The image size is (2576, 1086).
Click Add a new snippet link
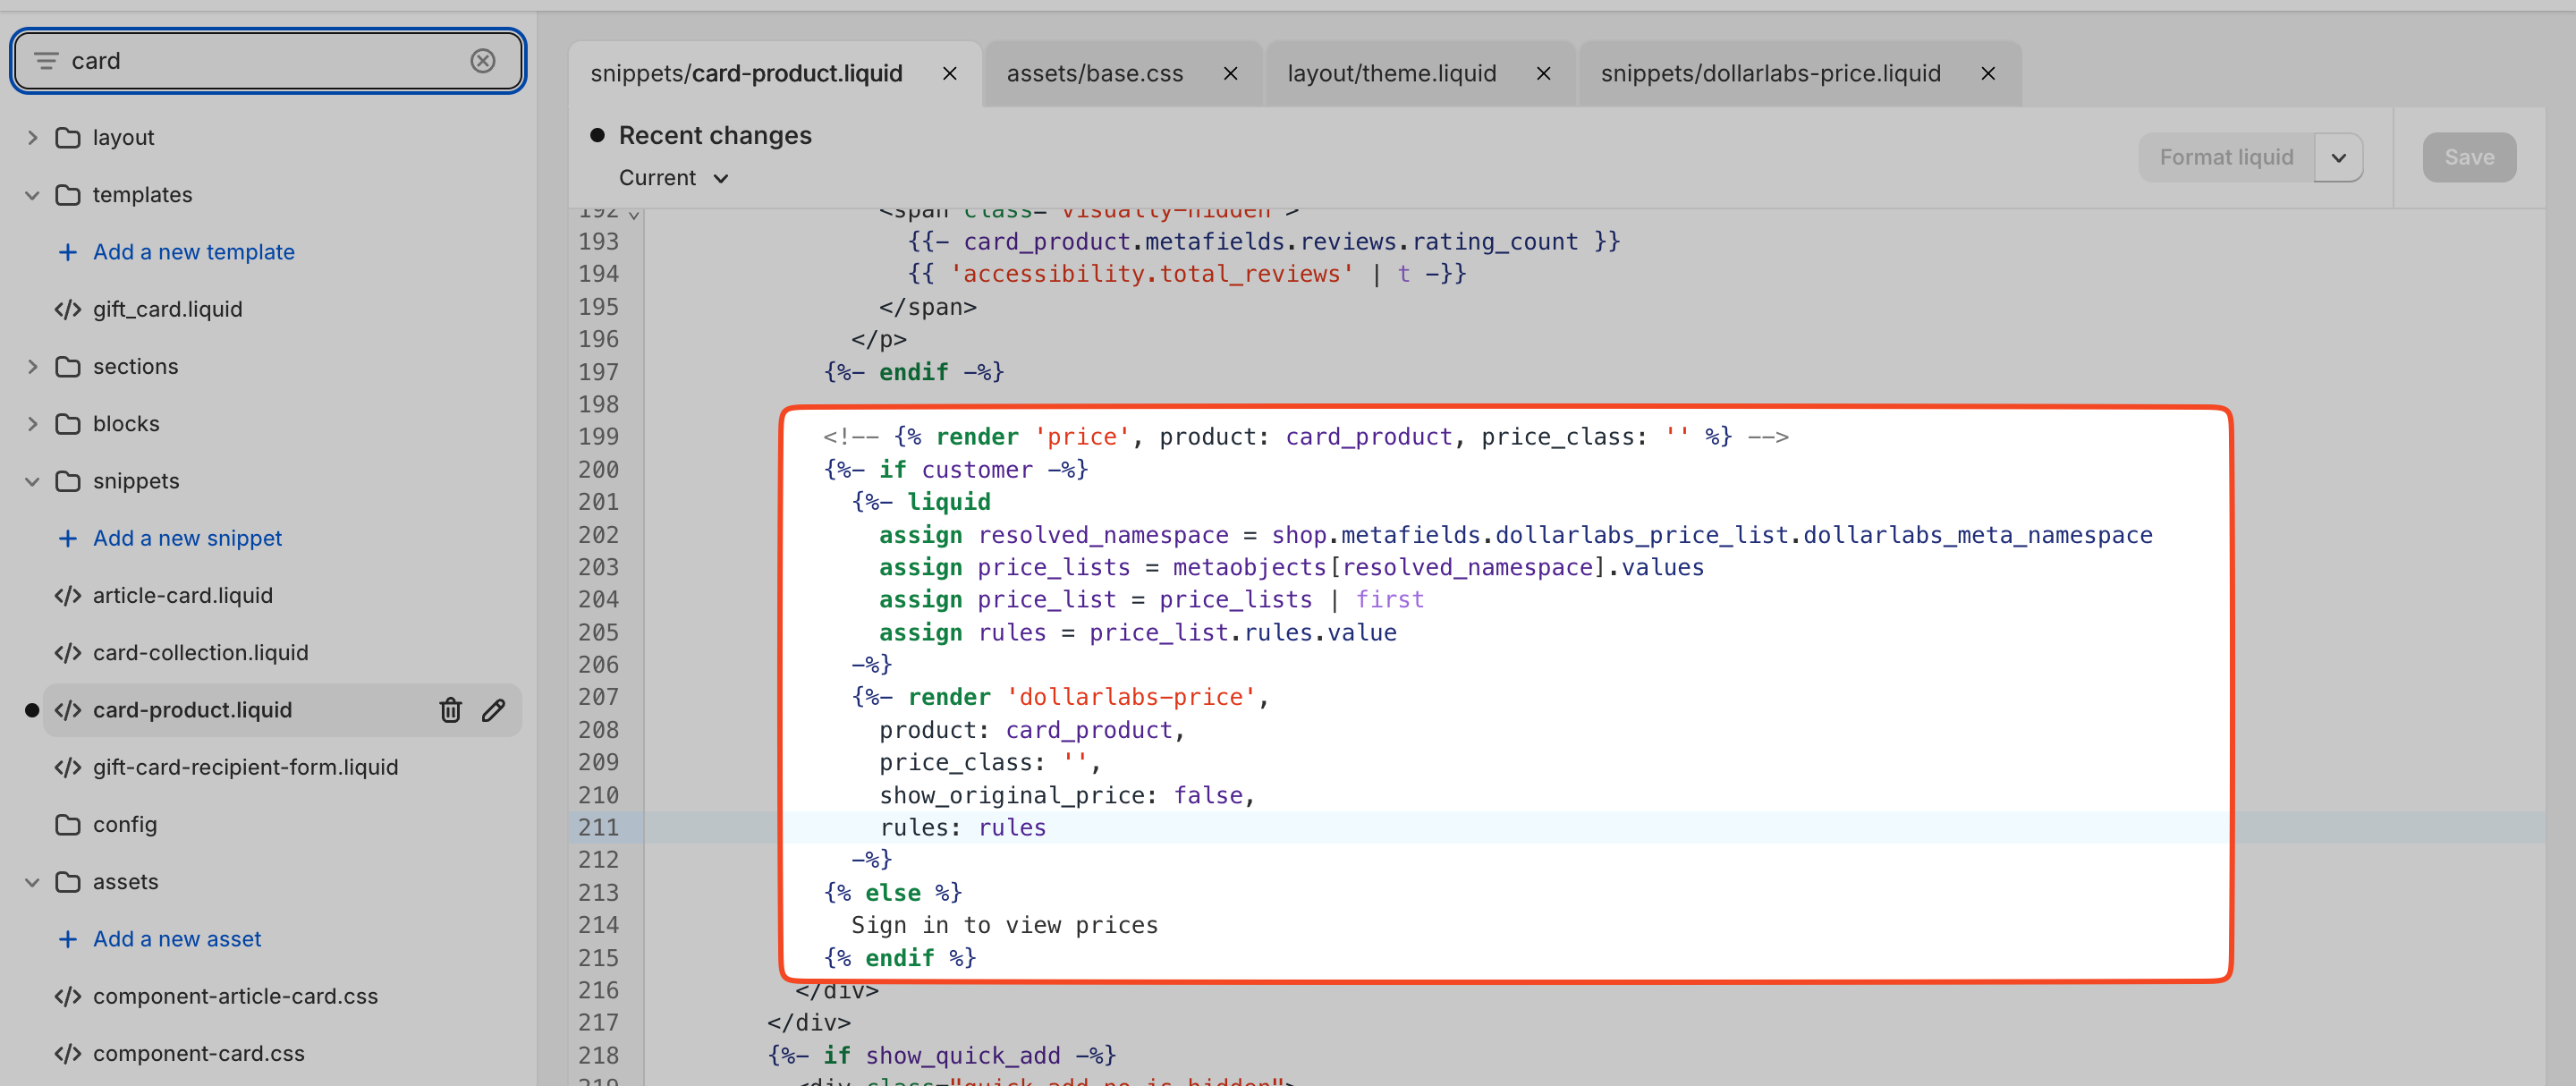coord(187,538)
